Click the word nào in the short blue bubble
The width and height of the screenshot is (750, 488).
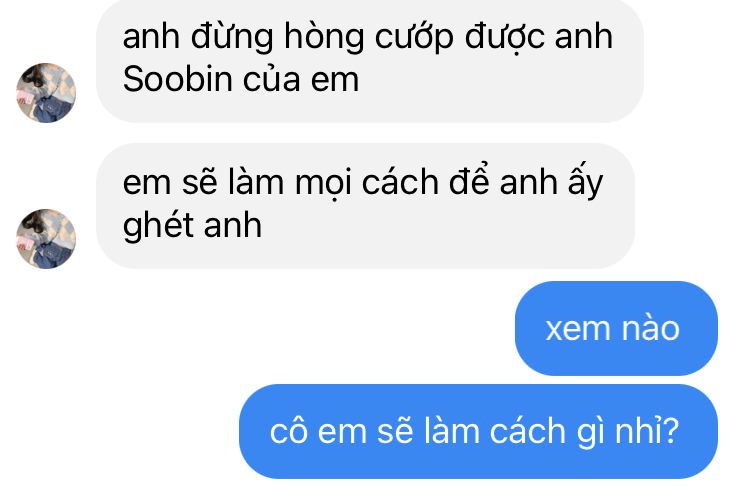[x=650, y=328]
